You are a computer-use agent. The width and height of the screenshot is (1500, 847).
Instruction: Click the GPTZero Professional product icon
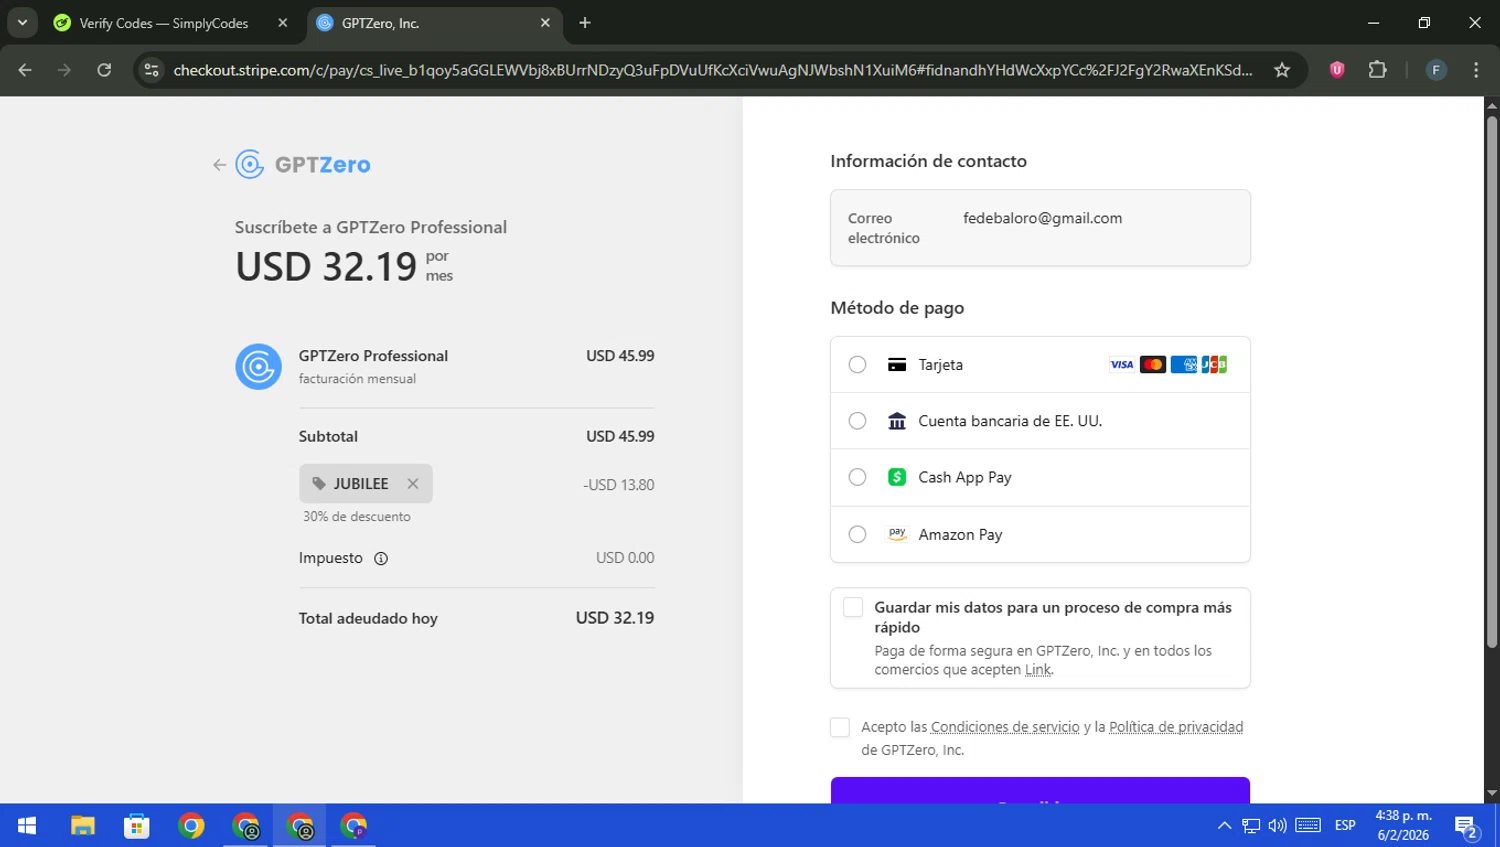pos(258,367)
